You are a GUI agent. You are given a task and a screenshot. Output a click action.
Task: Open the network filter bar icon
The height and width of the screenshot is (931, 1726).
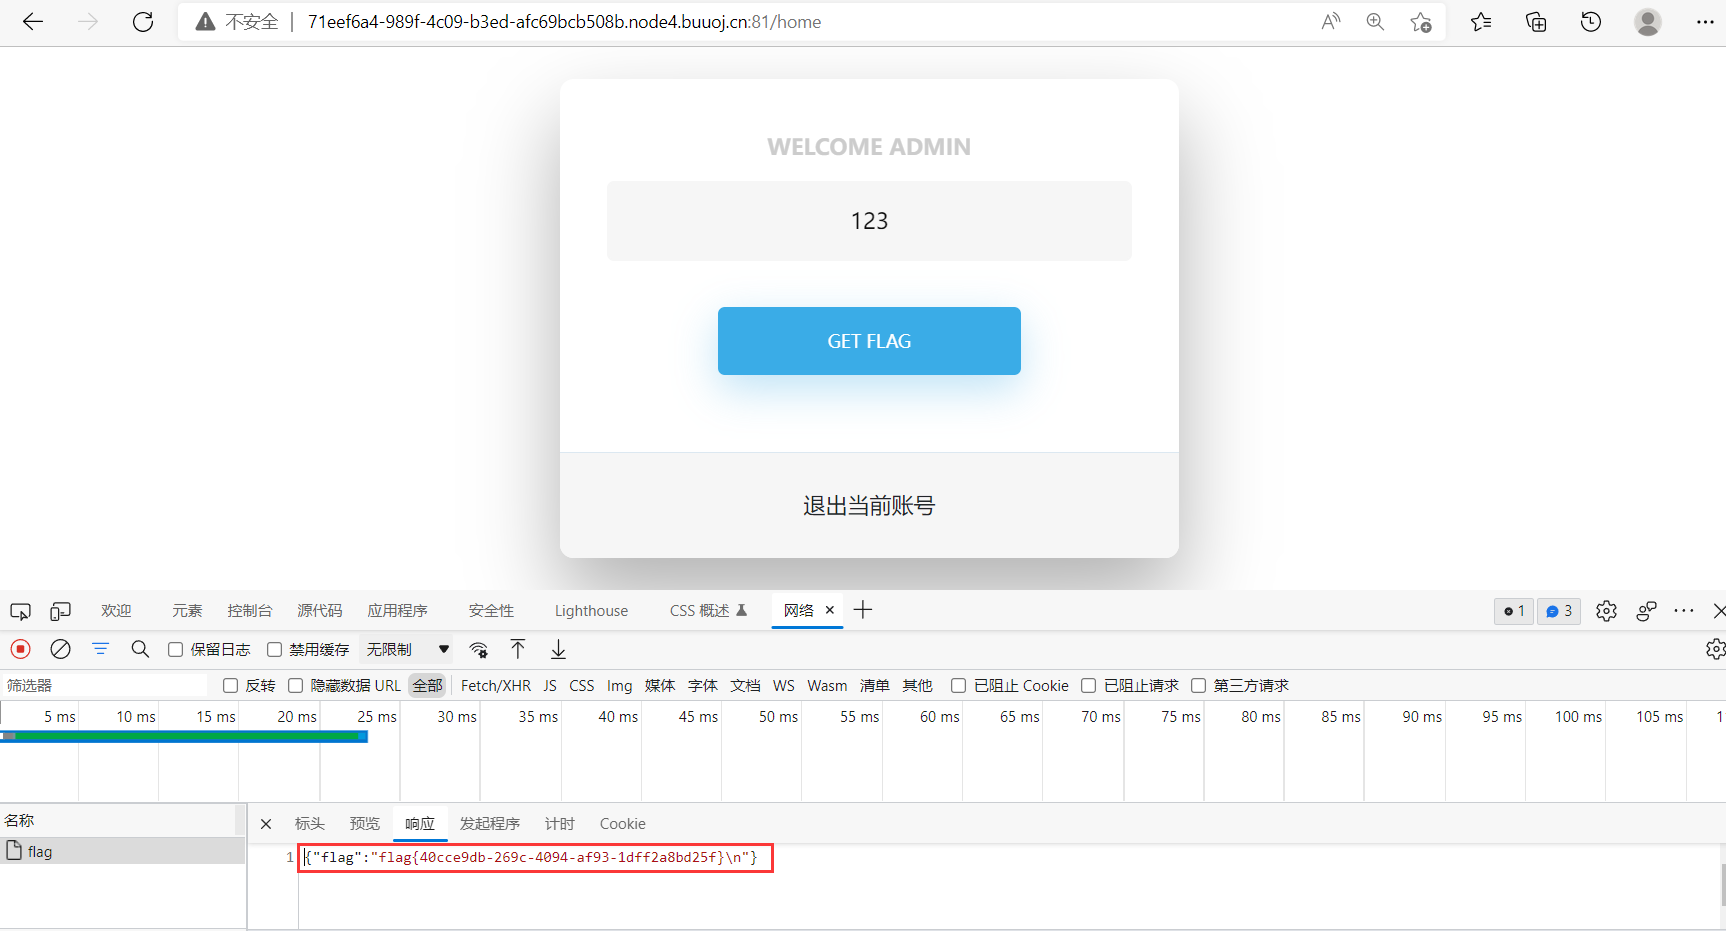pyautogui.click(x=100, y=649)
